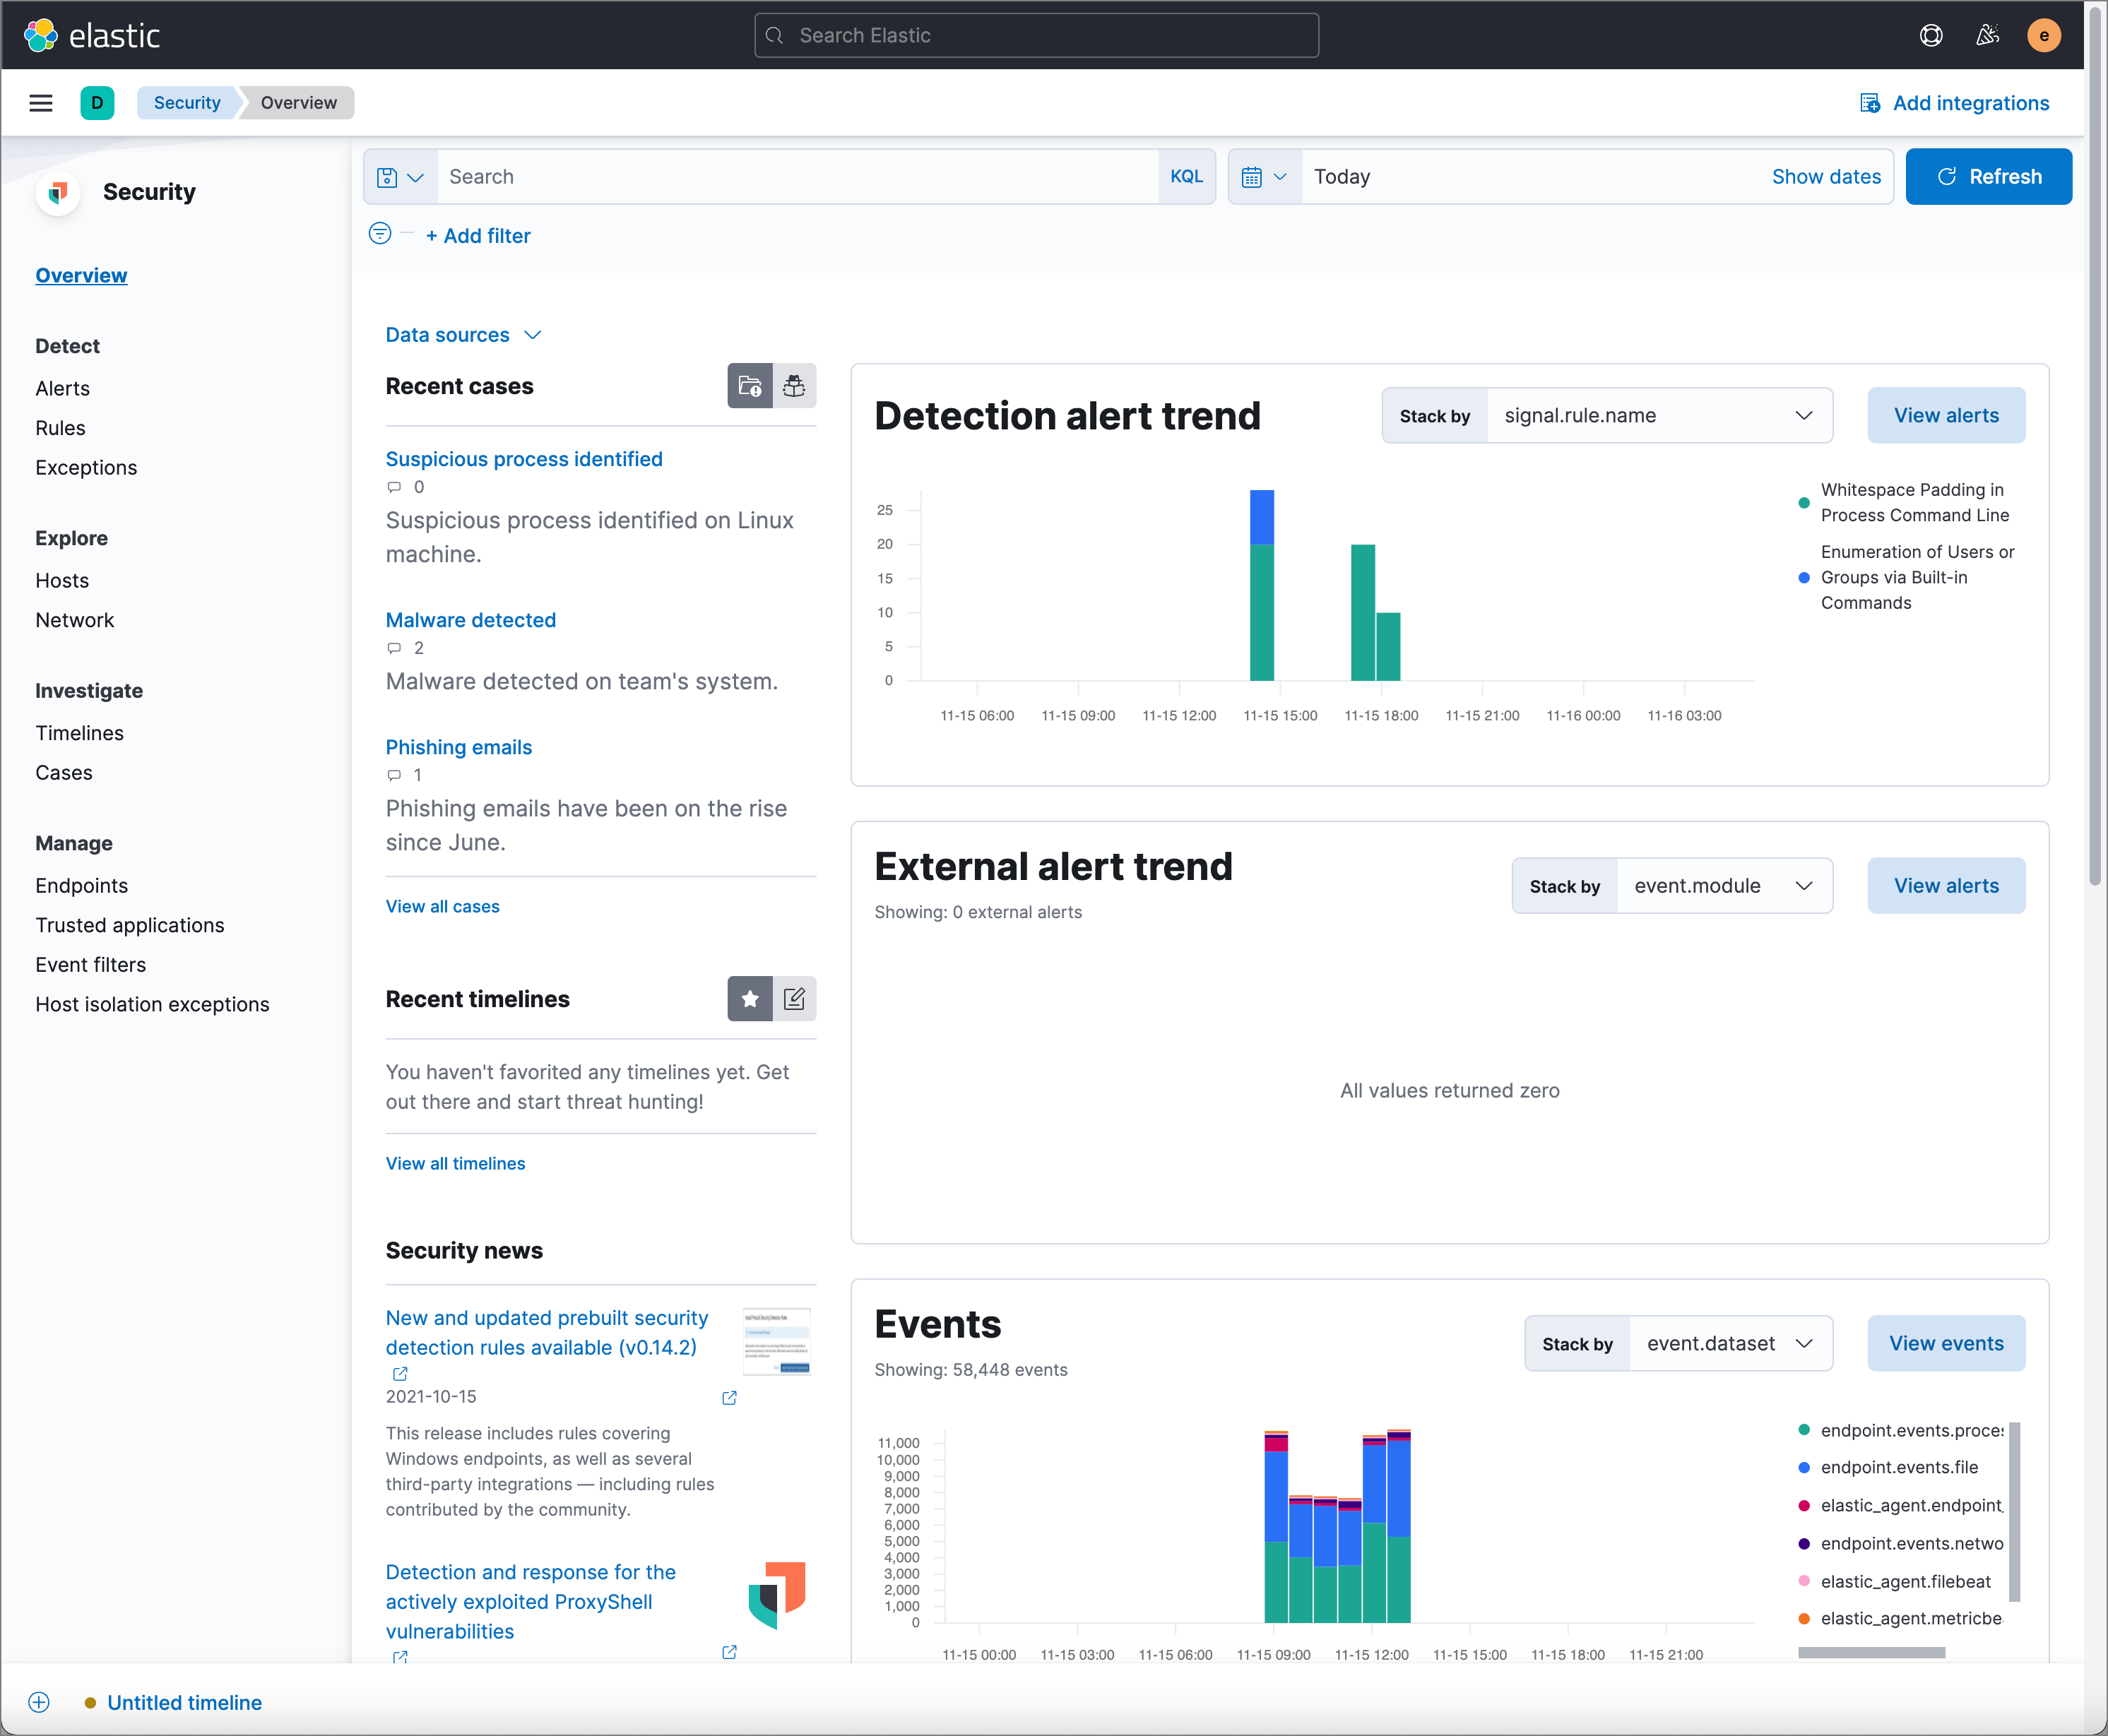The image size is (2108, 1736).
Task: Open the Malware detected case
Action: click(x=470, y=620)
